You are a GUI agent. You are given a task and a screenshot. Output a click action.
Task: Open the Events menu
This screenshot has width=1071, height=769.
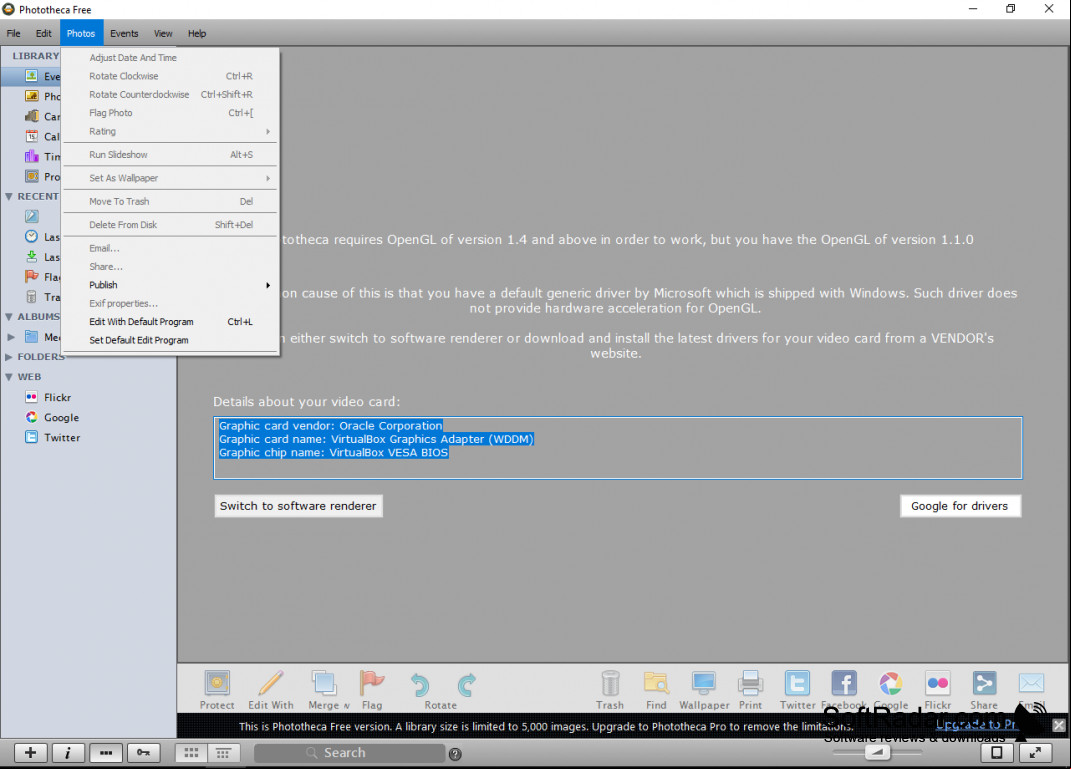pyautogui.click(x=124, y=33)
